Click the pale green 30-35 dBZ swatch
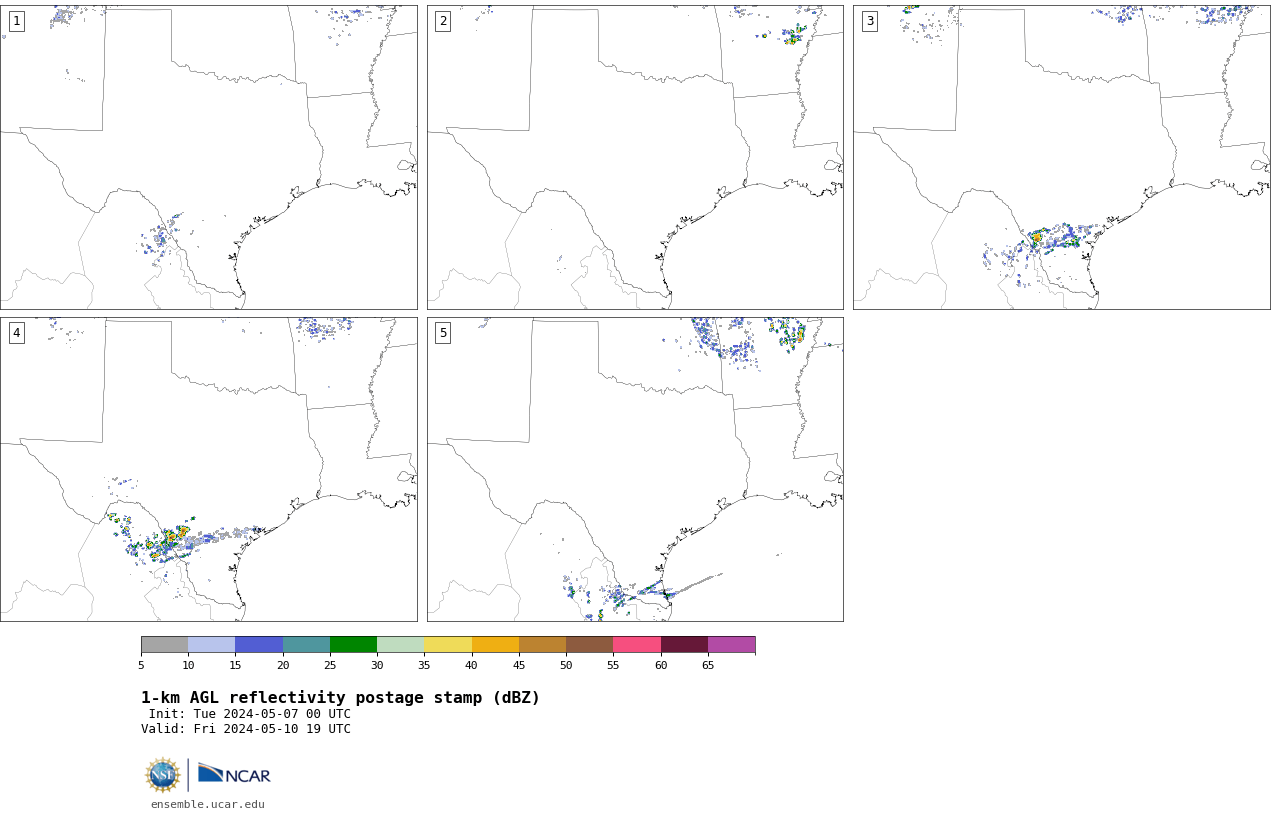This screenshot has height=815, width=1280. pyautogui.click(x=400, y=644)
